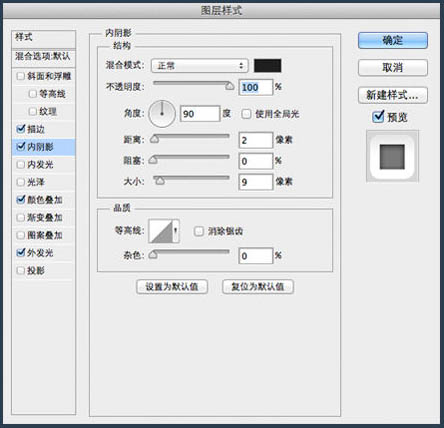444x428 pixels.
Task: Enable the 内发光 checkbox
Action: click(x=20, y=164)
